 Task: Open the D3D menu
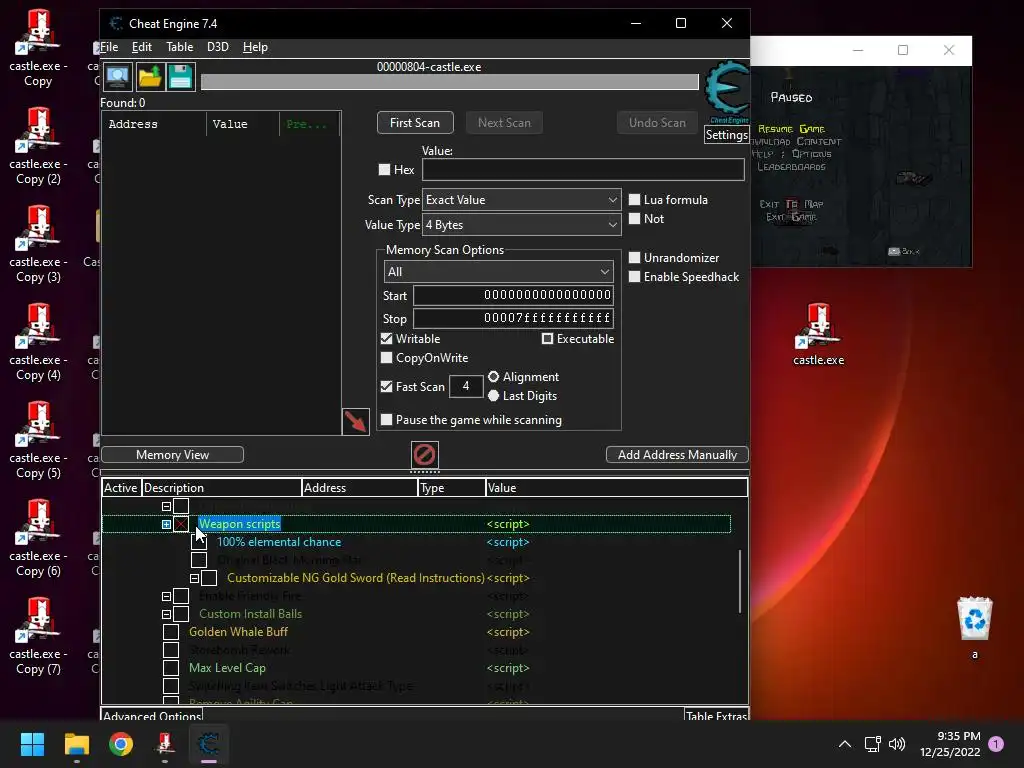pos(217,47)
